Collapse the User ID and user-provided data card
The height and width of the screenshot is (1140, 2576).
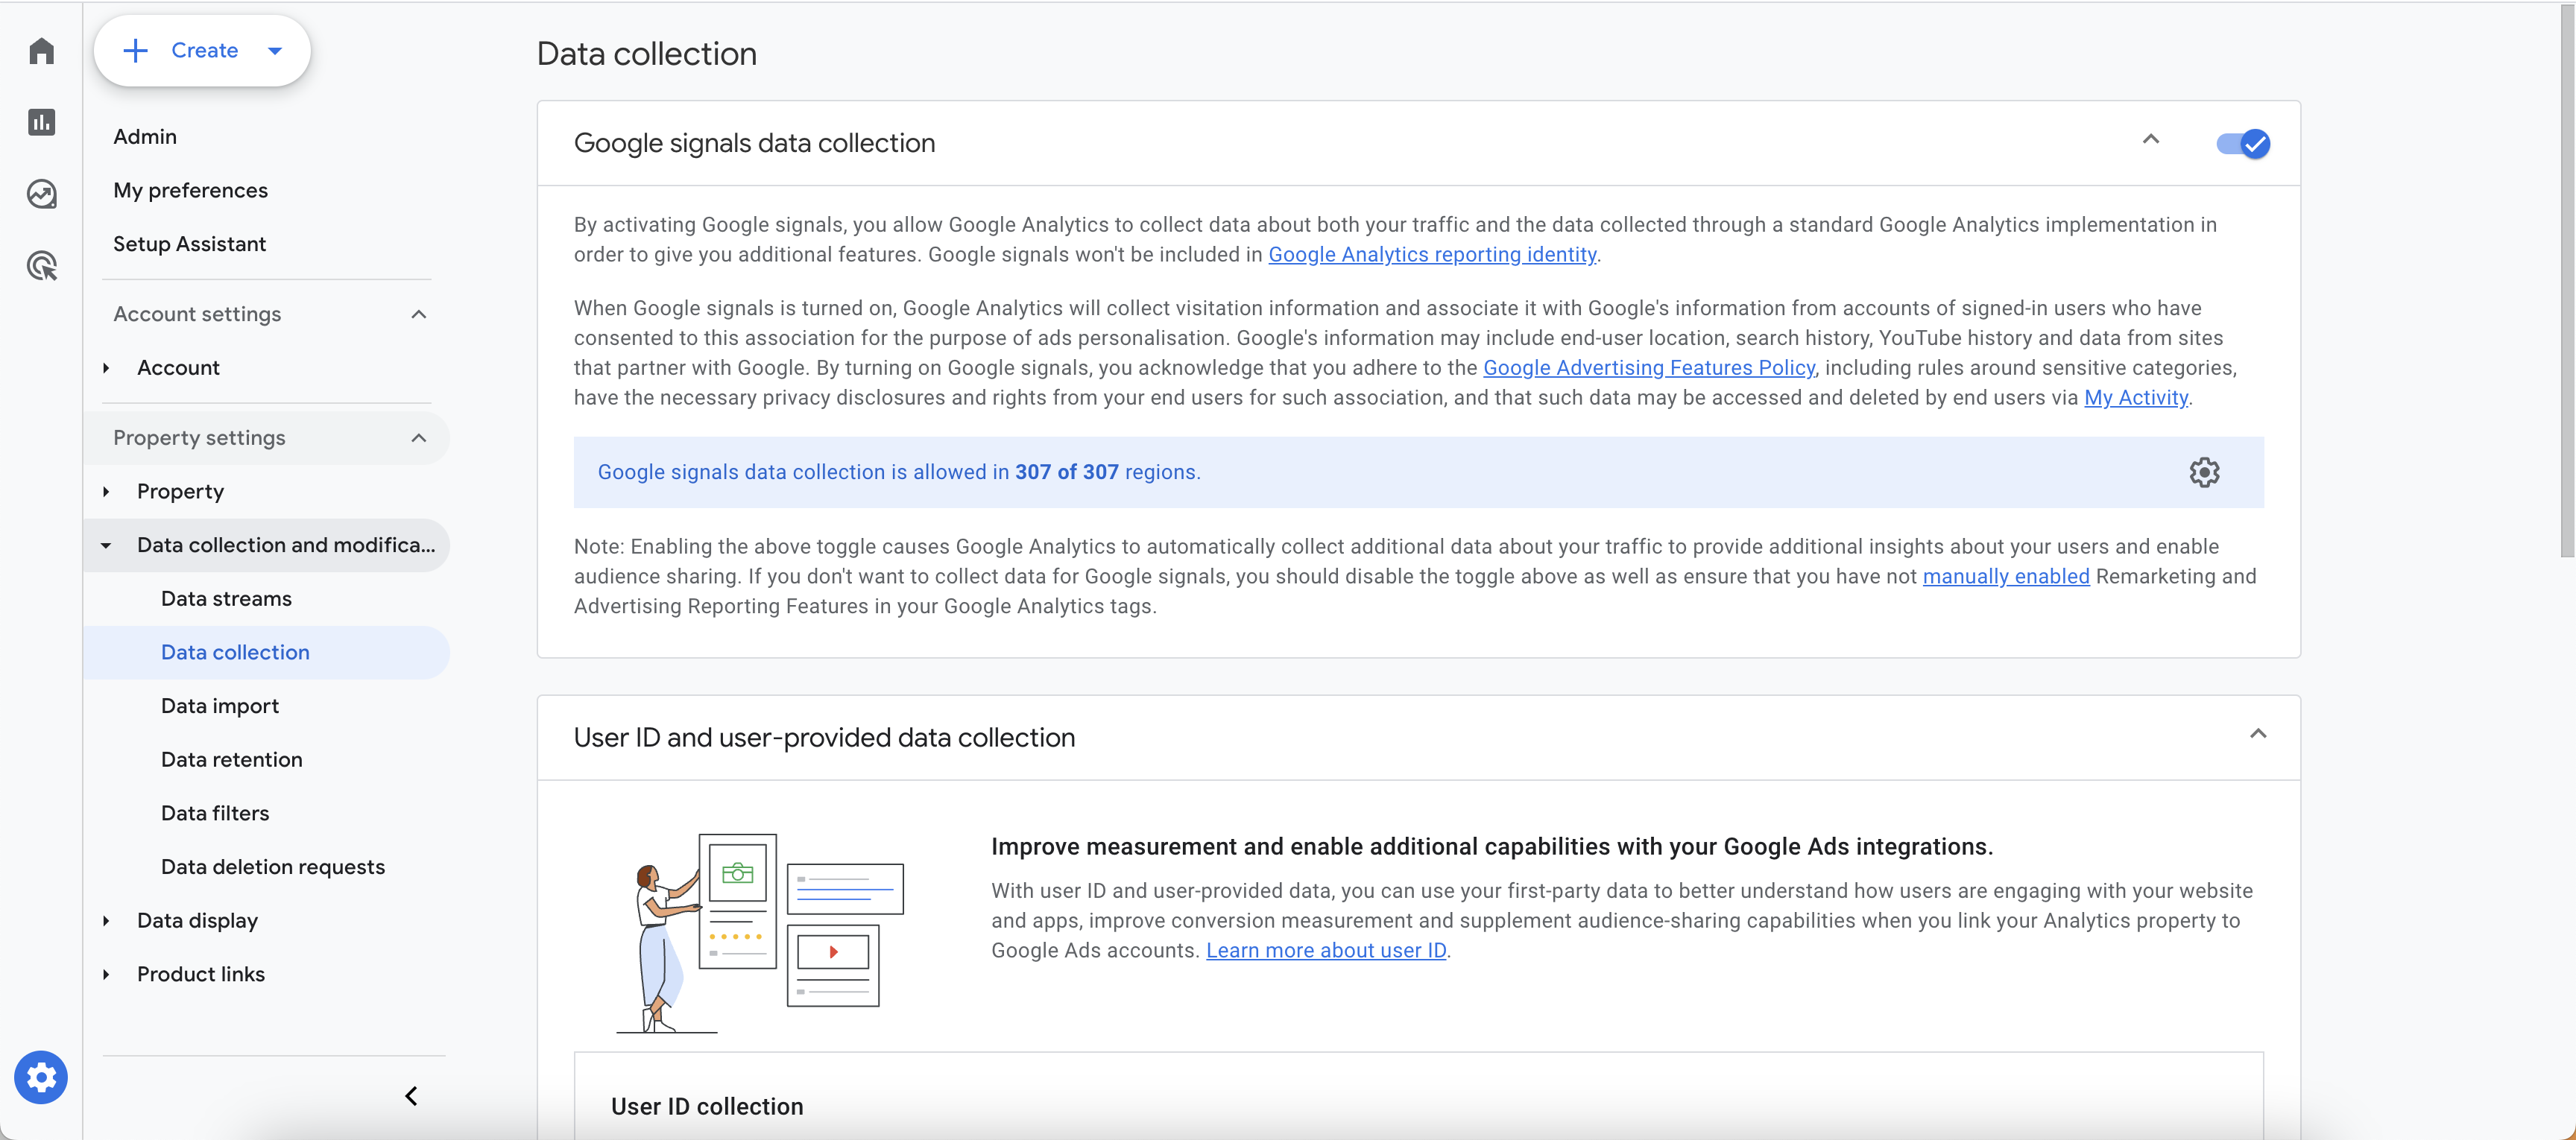pyautogui.click(x=2258, y=734)
